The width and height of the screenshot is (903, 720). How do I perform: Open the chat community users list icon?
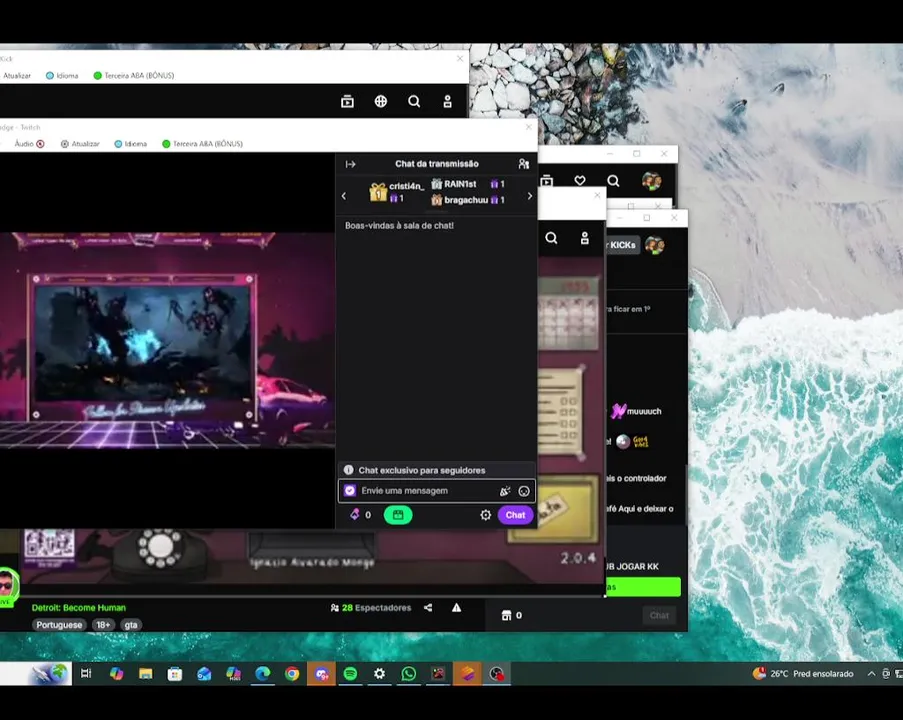click(523, 164)
